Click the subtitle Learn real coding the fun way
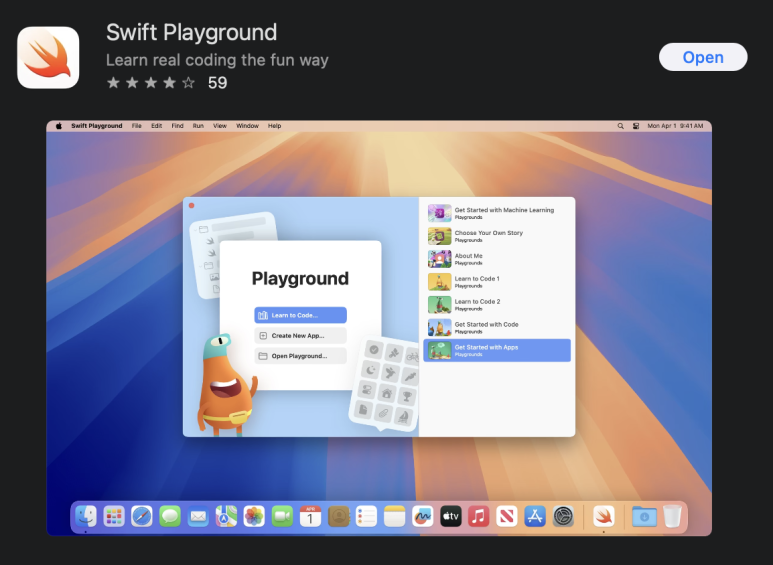The height and width of the screenshot is (565, 773). coord(217,60)
